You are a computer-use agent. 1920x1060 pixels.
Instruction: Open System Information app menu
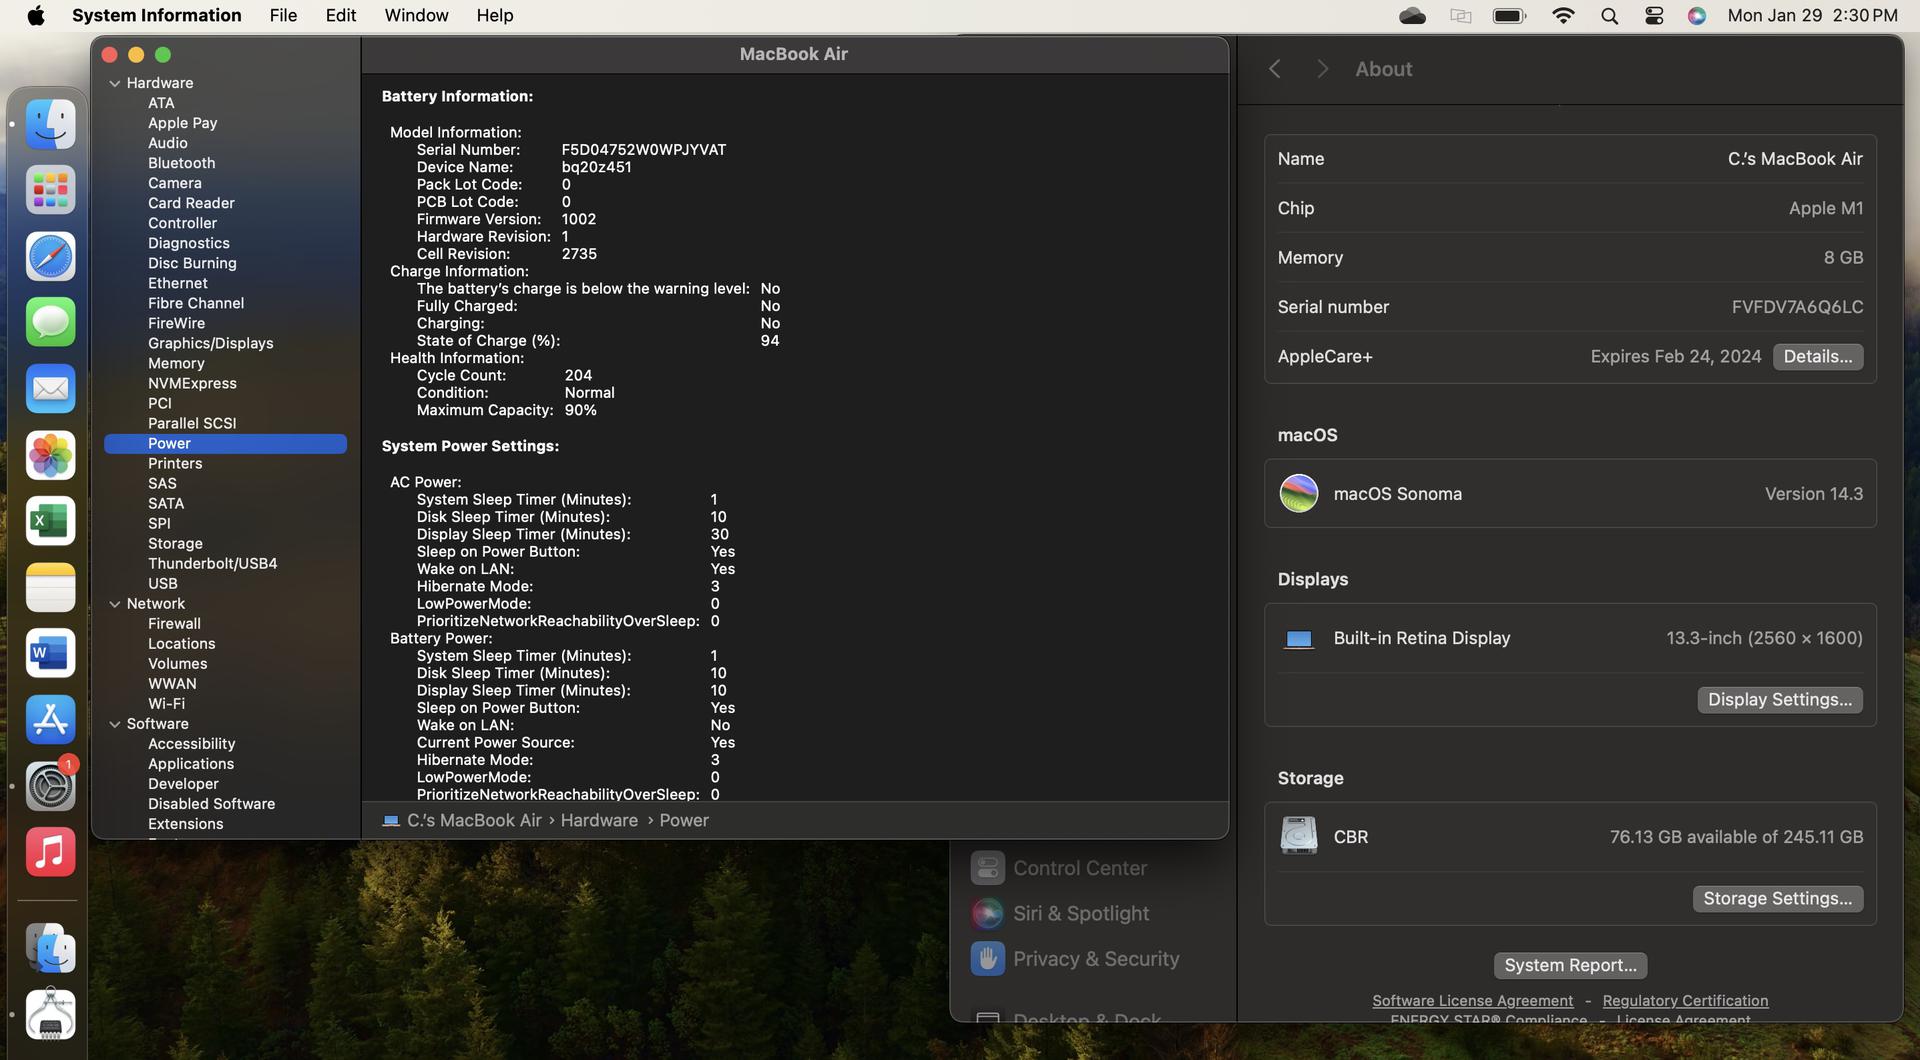tap(156, 15)
